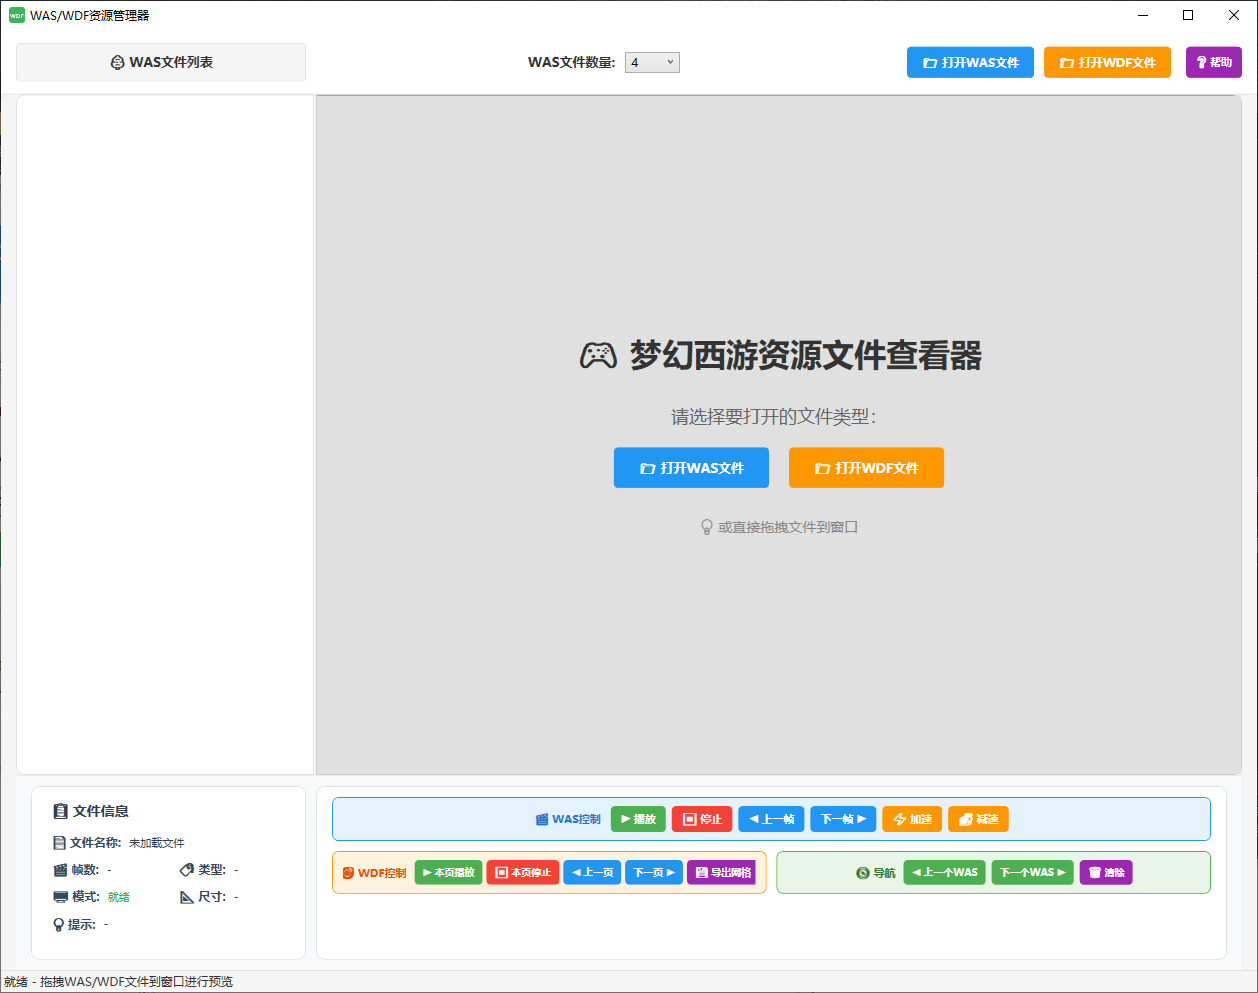Click the 导航 label text

click(884, 873)
